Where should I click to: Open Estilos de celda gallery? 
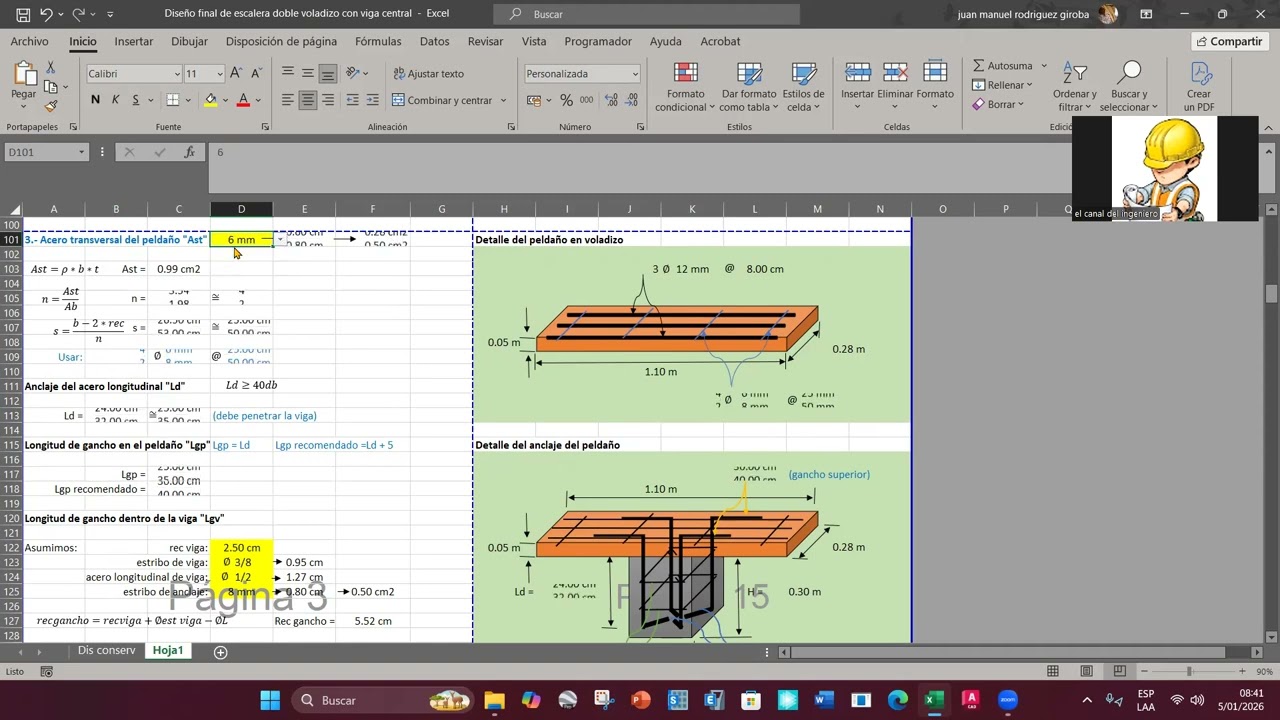point(804,87)
